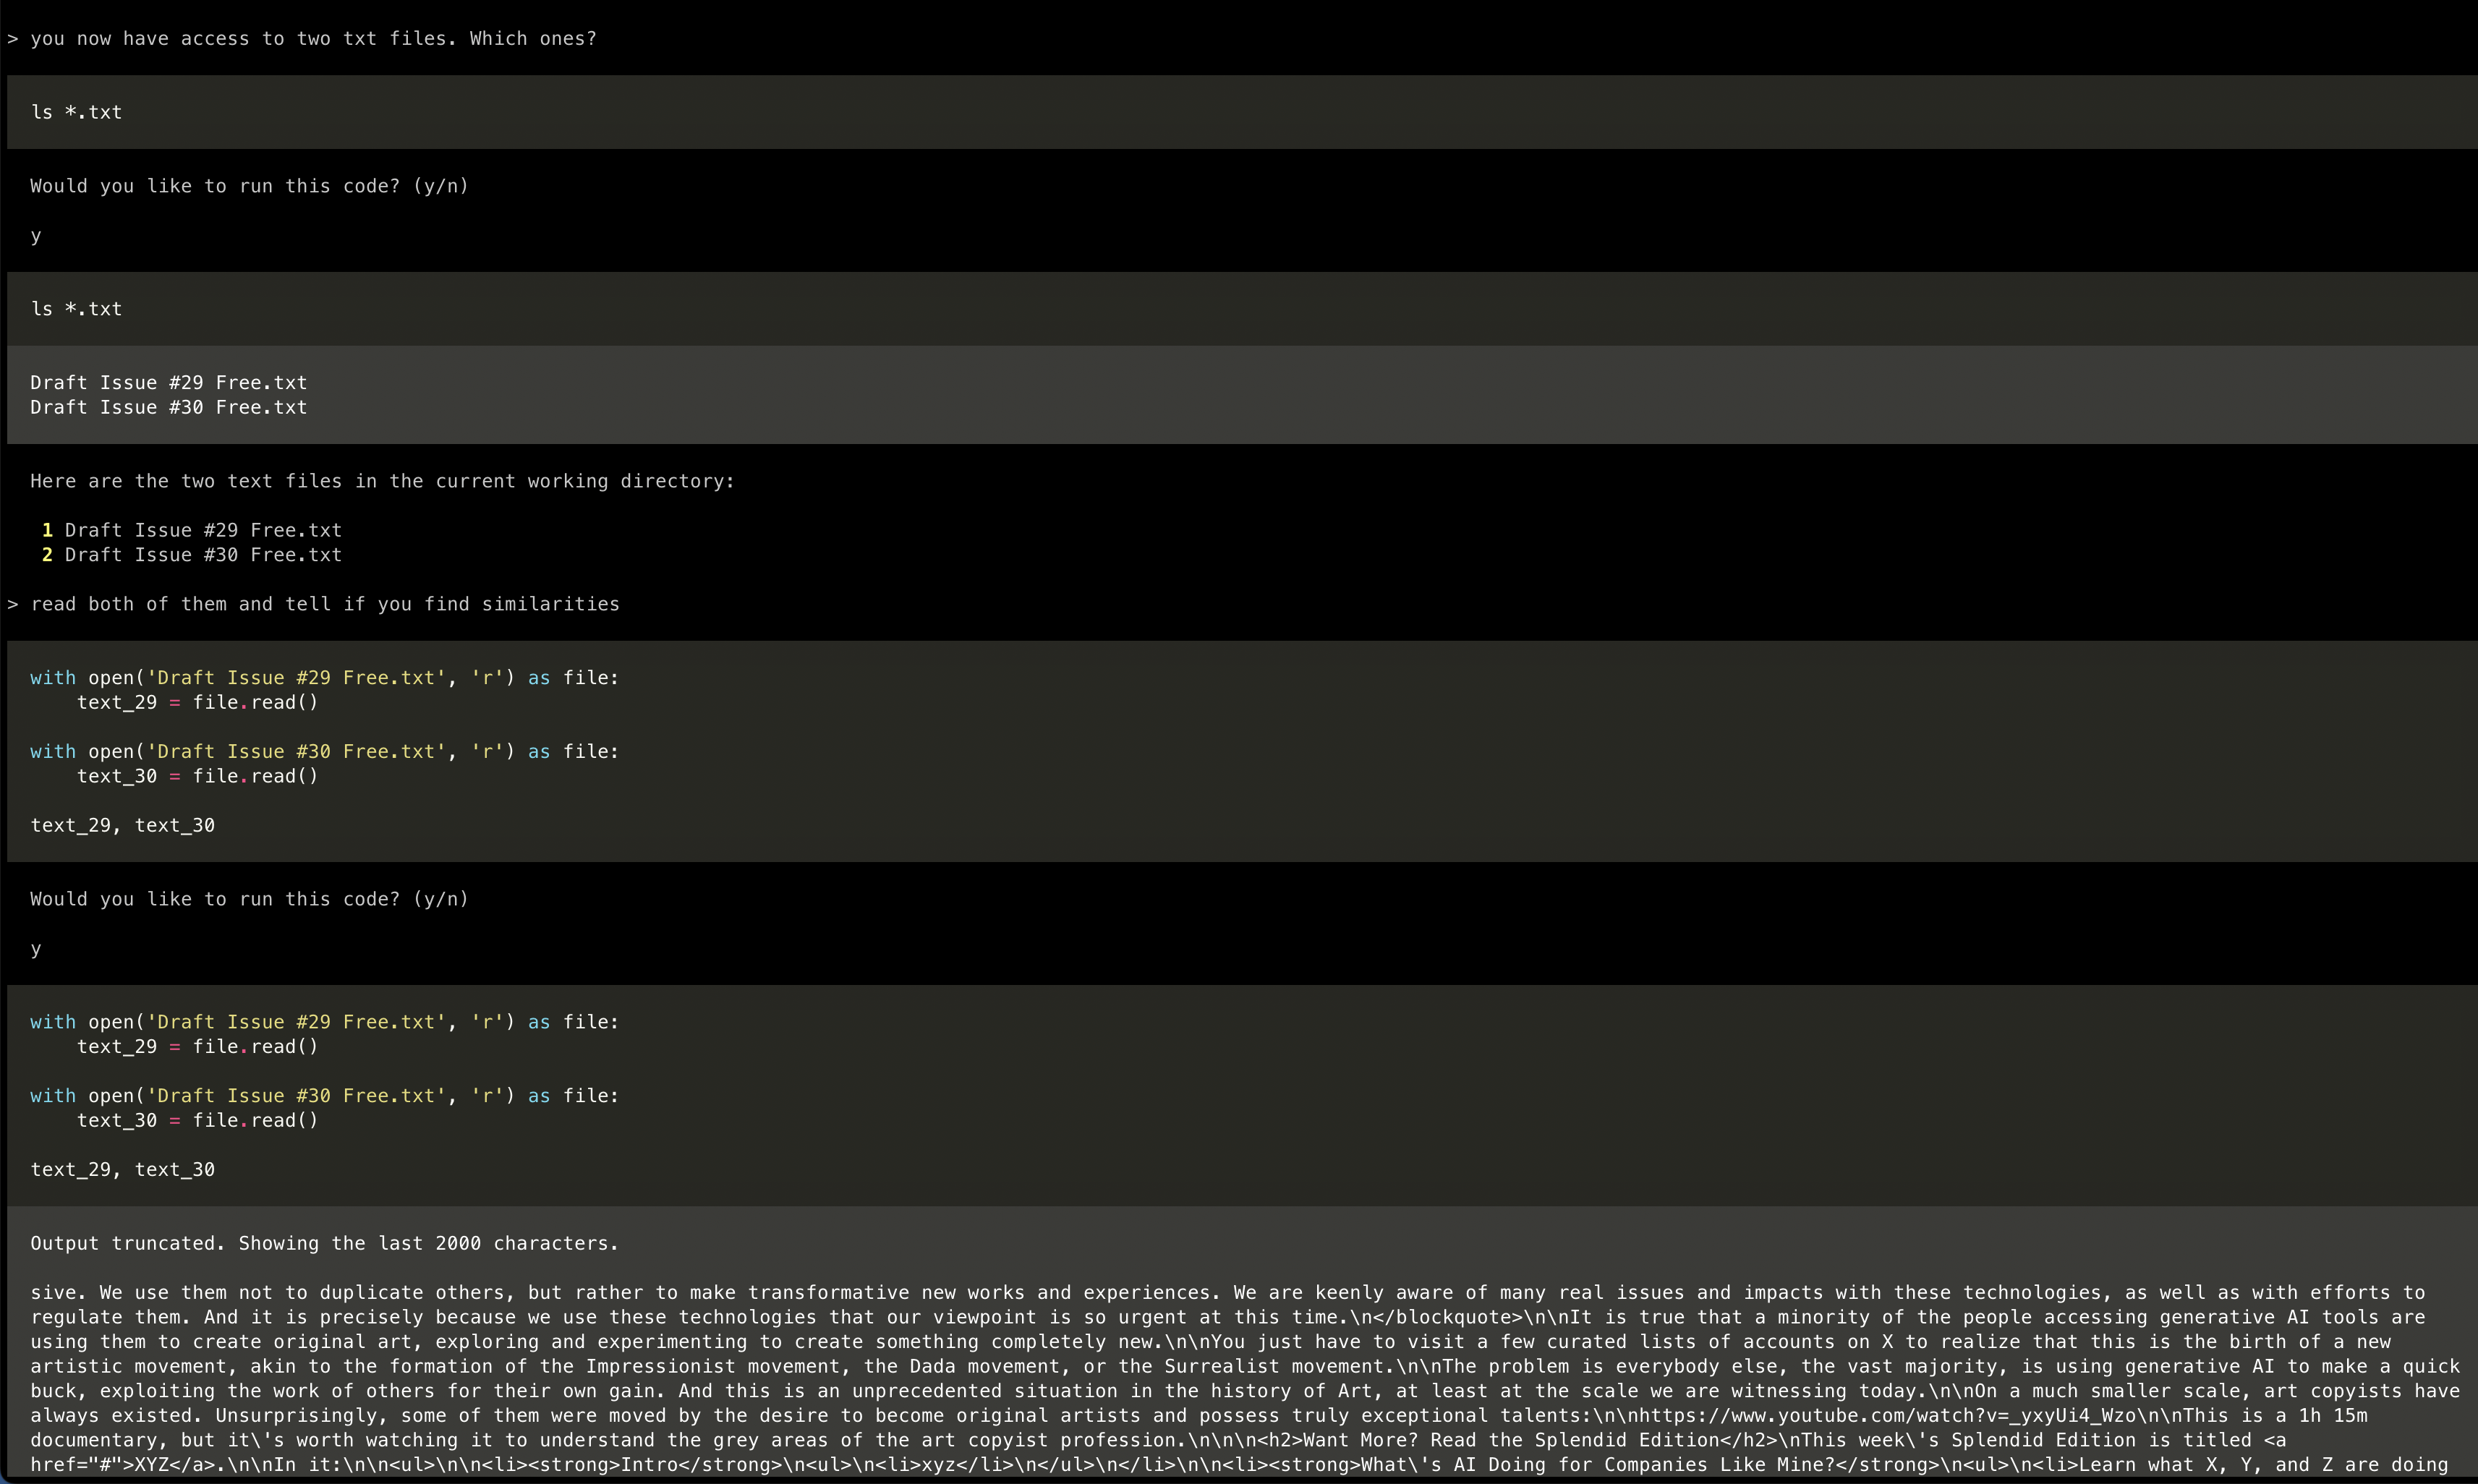Click second open('Draft Issue #29 Free.txt') code line
Viewport: 2478px width, 1484px height.
(324, 1022)
